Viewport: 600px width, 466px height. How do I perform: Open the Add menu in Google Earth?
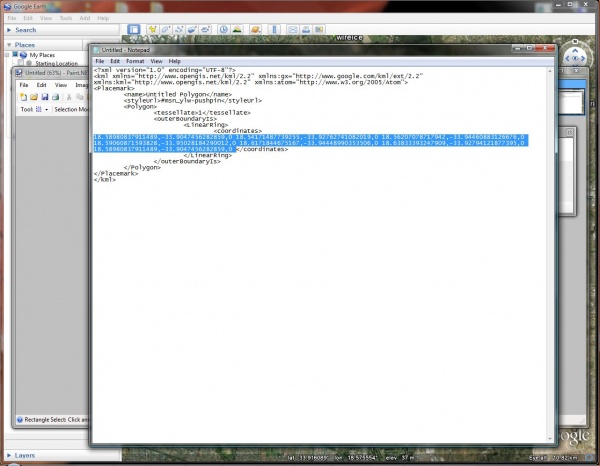pyautogui.click(x=85, y=18)
